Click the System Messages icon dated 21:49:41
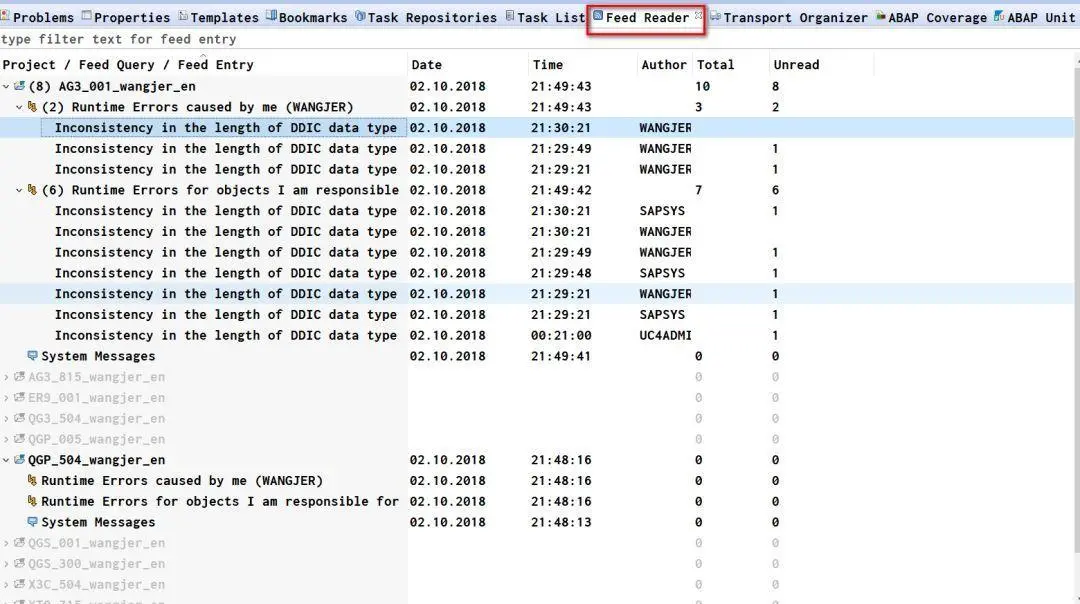1080x604 pixels. tap(32, 355)
